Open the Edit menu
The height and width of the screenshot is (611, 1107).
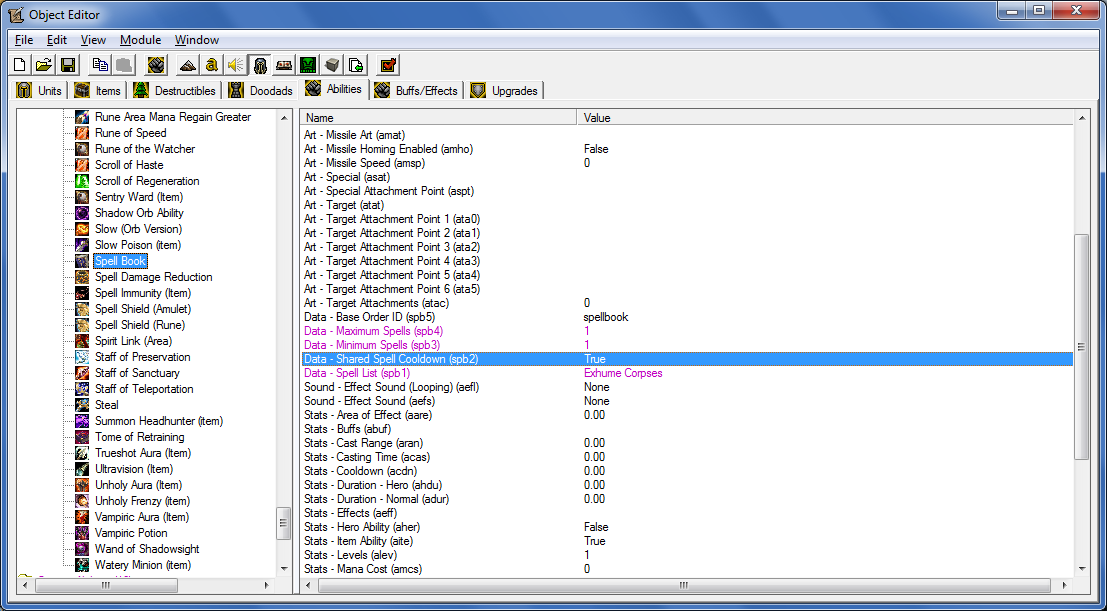tap(57, 40)
